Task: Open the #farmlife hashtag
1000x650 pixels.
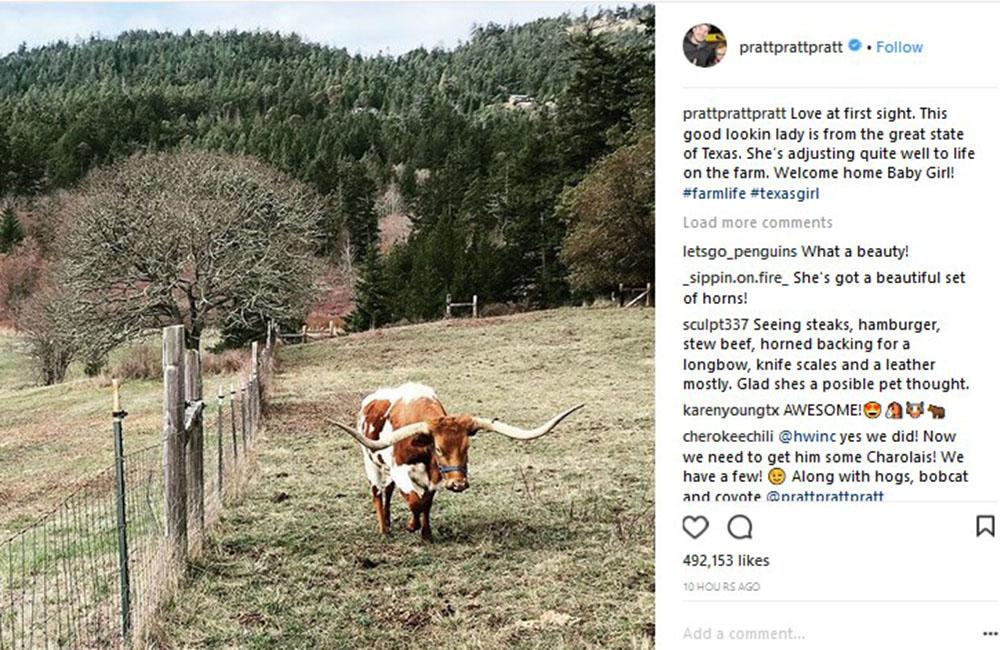Action: tap(714, 193)
